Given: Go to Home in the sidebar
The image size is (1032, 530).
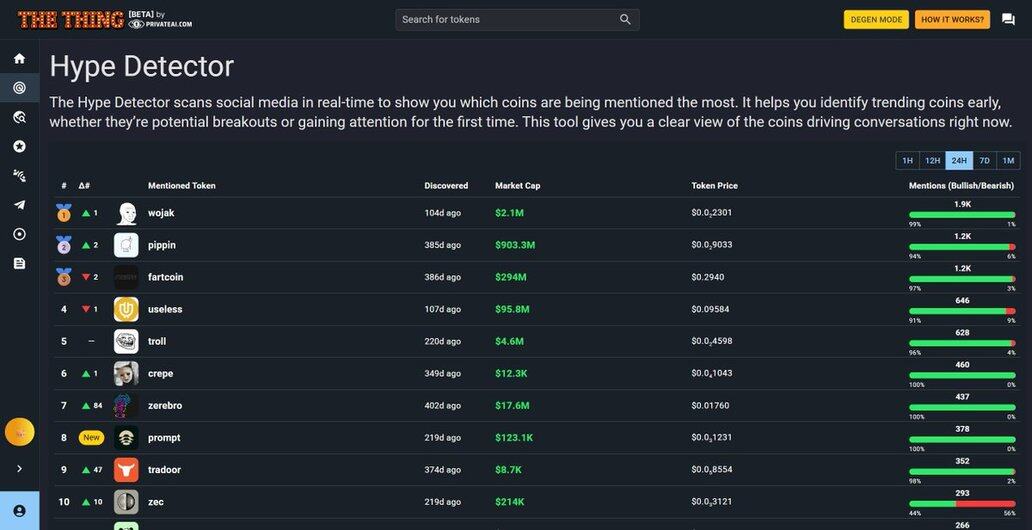Looking at the screenshot, I should (x=19, y=59).
